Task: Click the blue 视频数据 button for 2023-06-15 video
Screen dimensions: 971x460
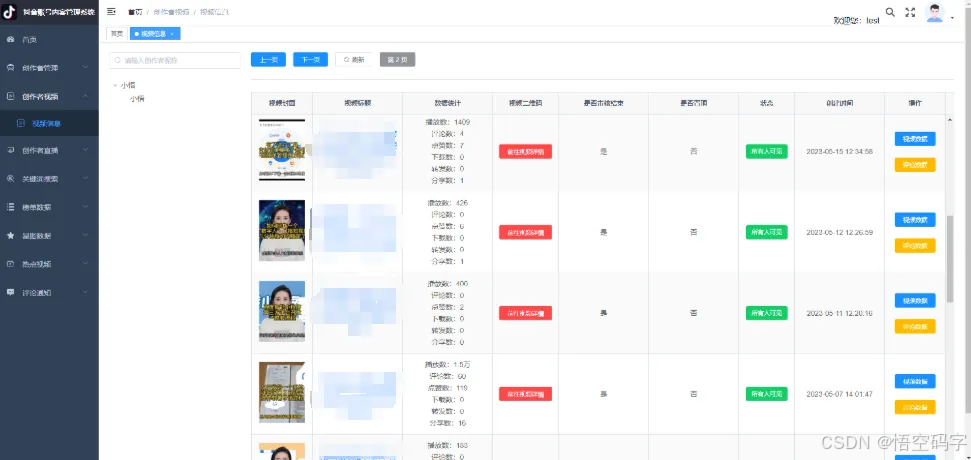Action: tap(915, 139)
